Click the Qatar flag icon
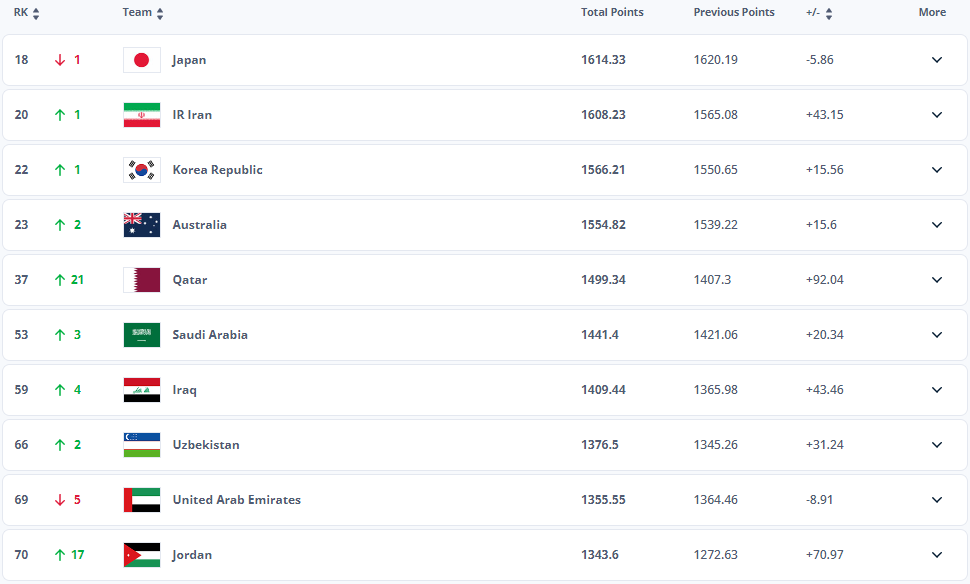The width and height of the screenshot is (970, 584). [142, 280]
